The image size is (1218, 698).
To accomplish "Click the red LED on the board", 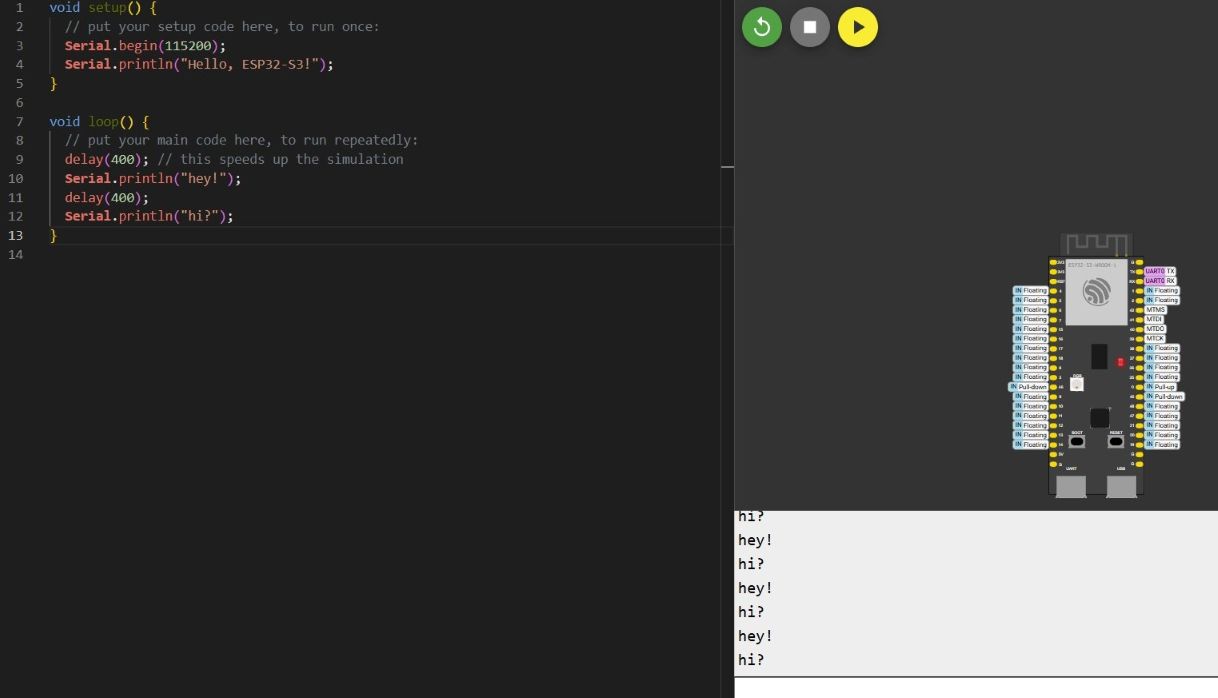I will click(1120, 362).
